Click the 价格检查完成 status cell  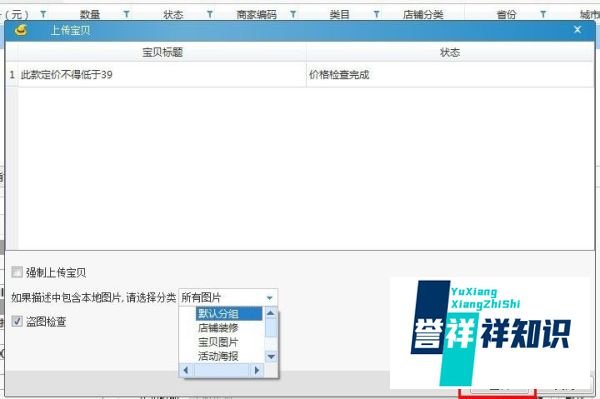coord(450,75)
